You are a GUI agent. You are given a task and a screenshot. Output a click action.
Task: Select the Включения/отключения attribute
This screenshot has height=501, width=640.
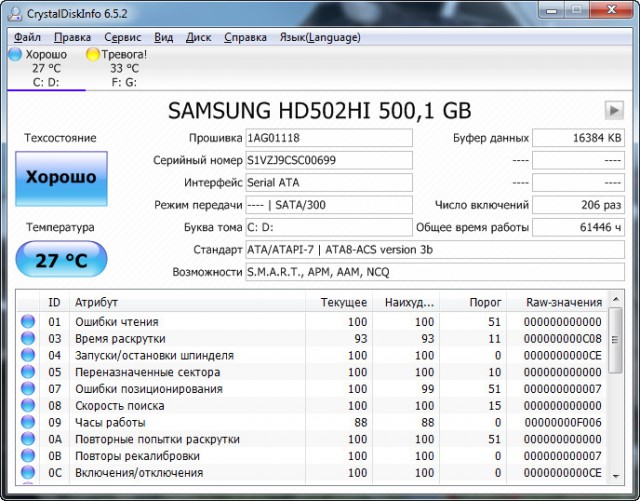point(312,472)
